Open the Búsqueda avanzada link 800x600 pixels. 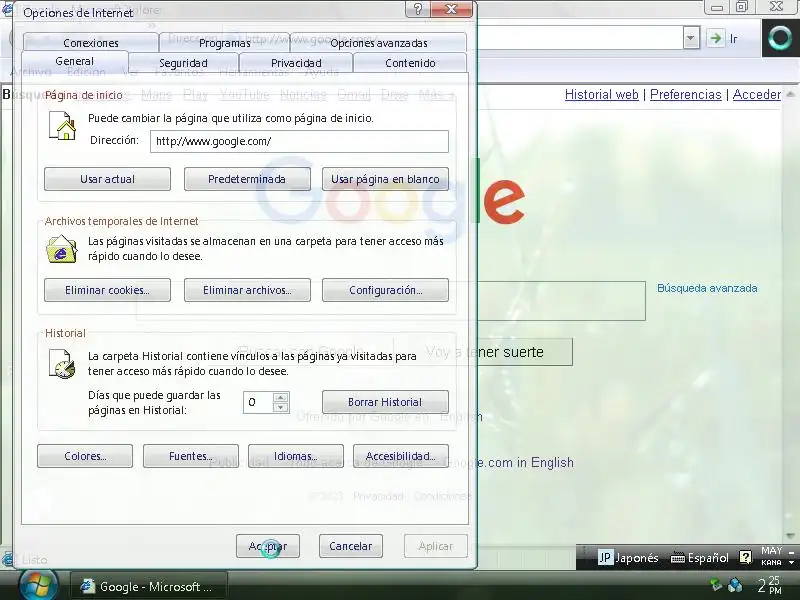click(x=707, y=288)
